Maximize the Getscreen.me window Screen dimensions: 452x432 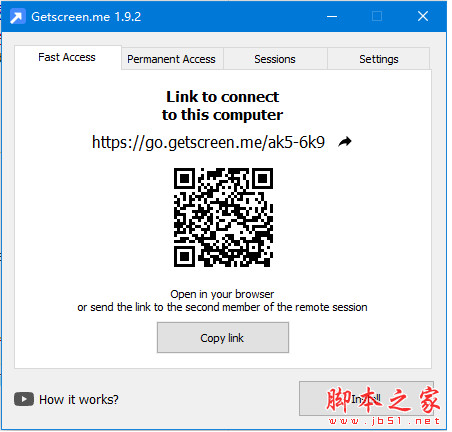(377, 16)
